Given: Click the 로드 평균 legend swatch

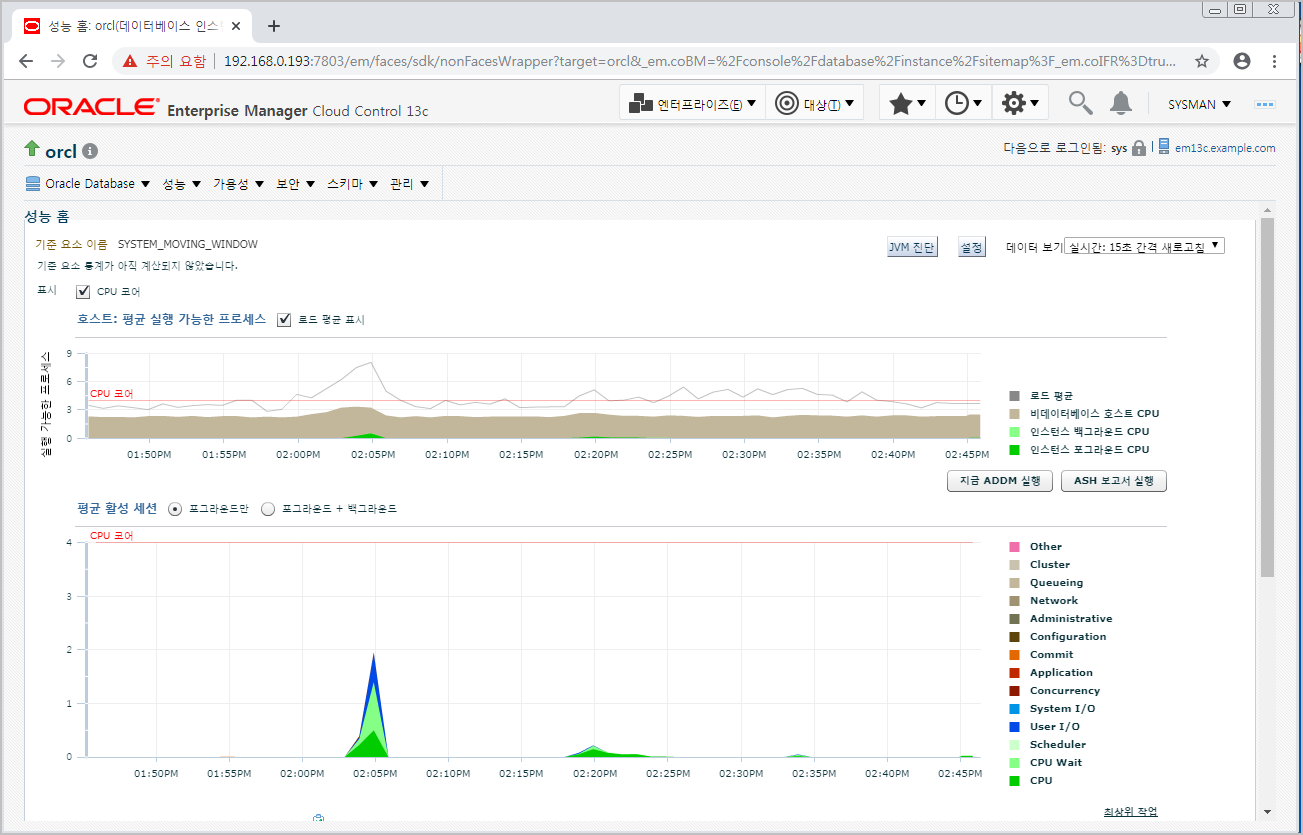Looking at the screenshot, I should 1015,396.
